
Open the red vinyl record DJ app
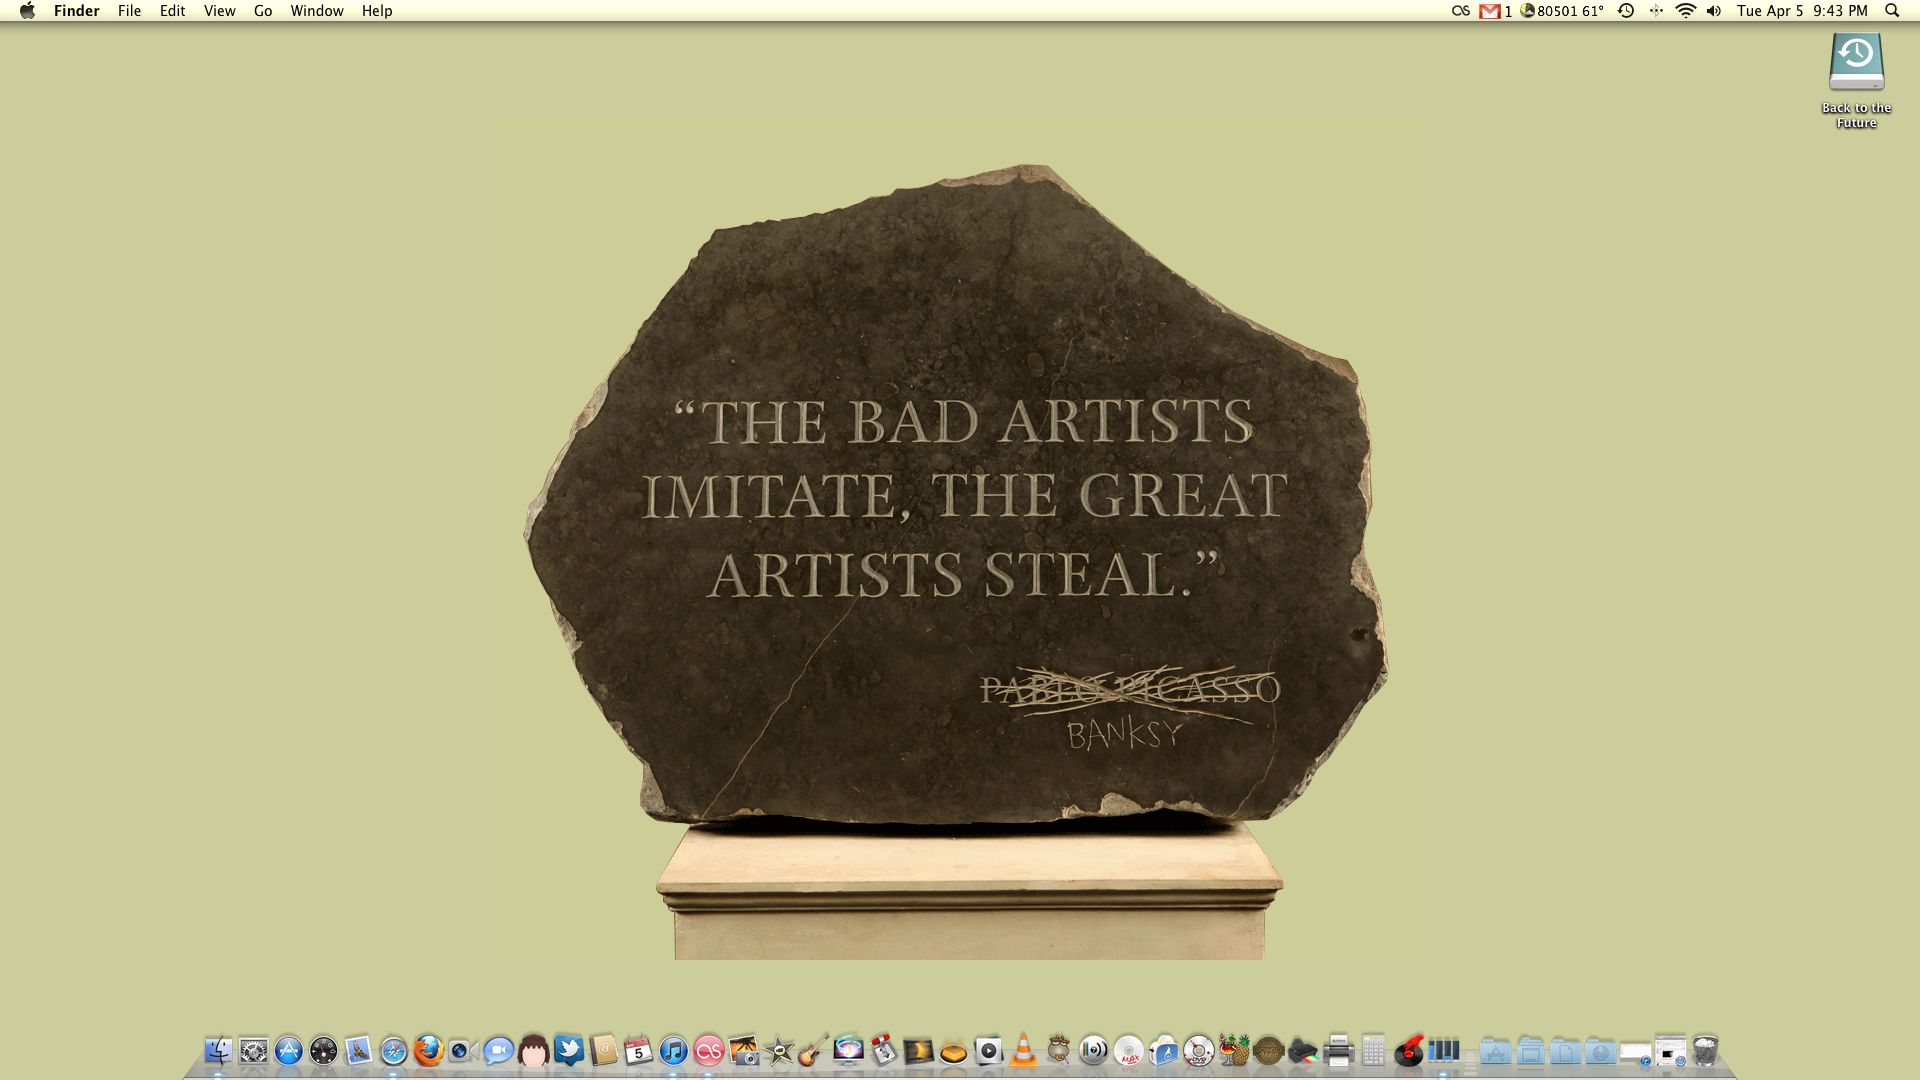pos(1408,1051)
